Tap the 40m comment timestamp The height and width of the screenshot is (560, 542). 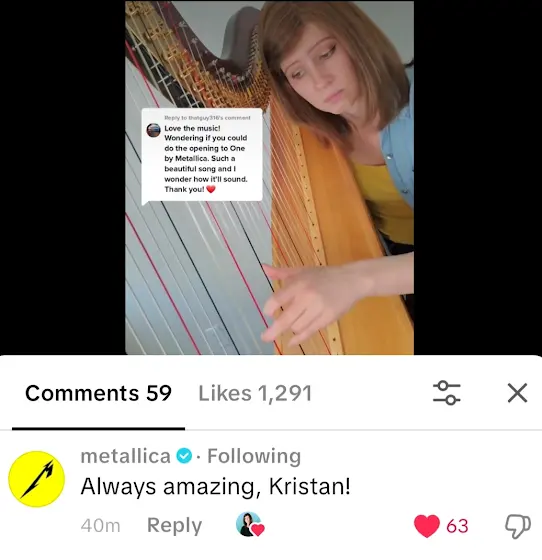100,526
